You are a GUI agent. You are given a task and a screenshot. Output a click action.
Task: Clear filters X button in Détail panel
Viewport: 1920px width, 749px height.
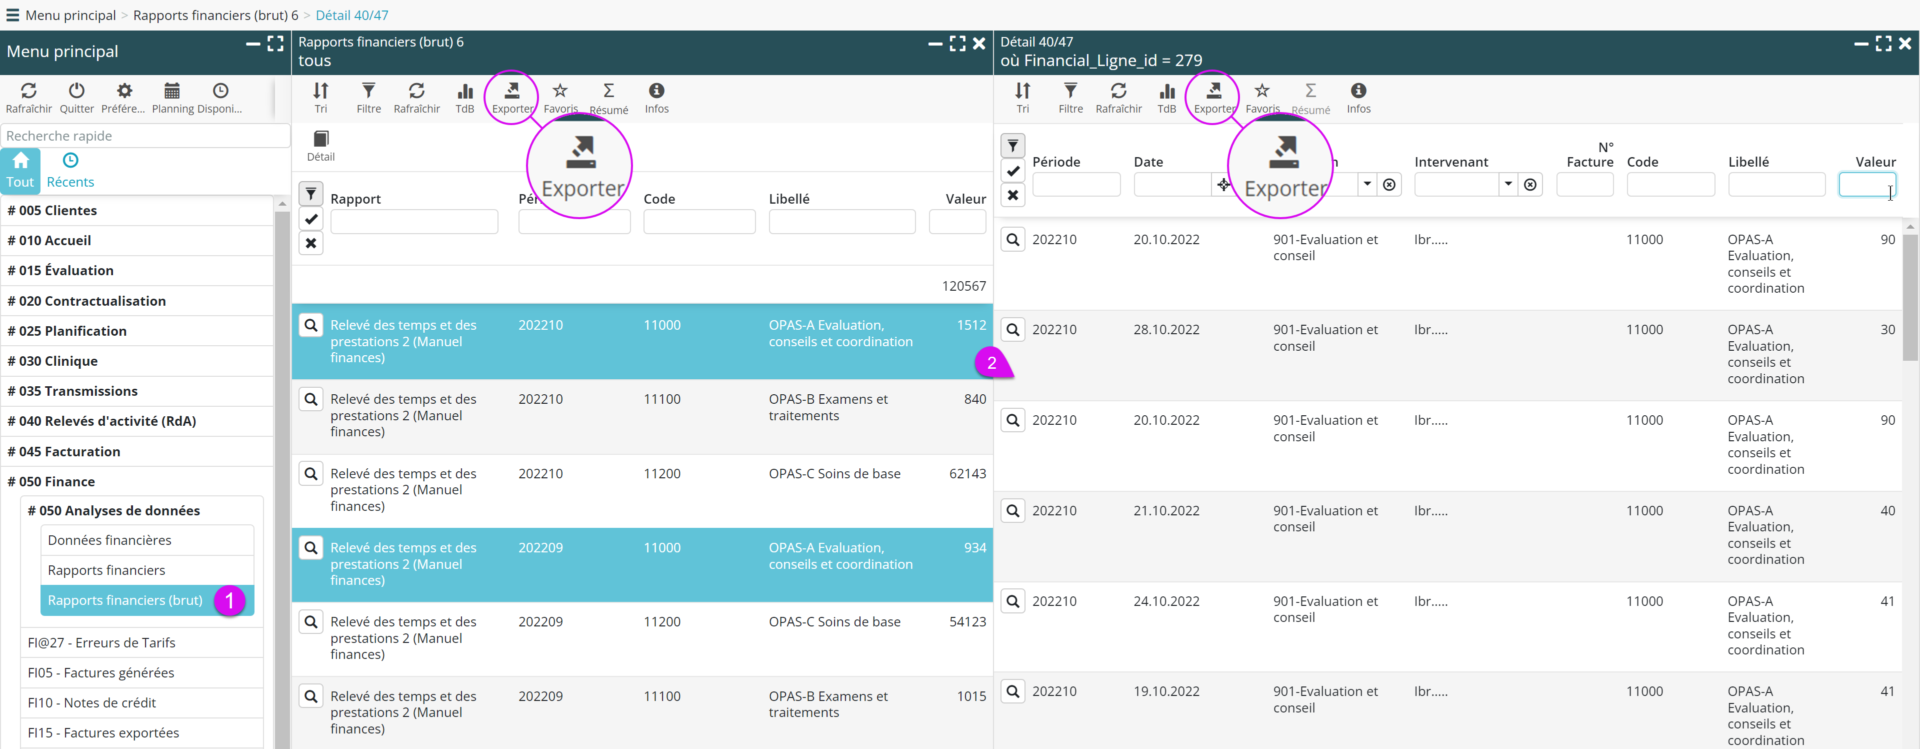[1013, 195]
